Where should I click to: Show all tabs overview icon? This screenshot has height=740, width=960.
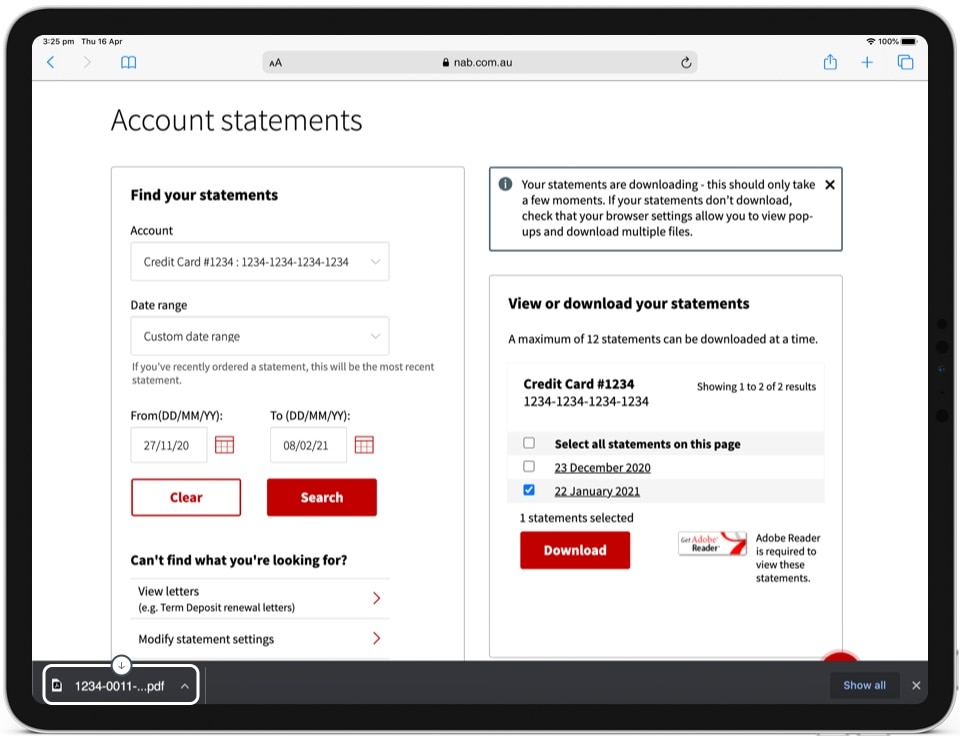tap(905, 62)
